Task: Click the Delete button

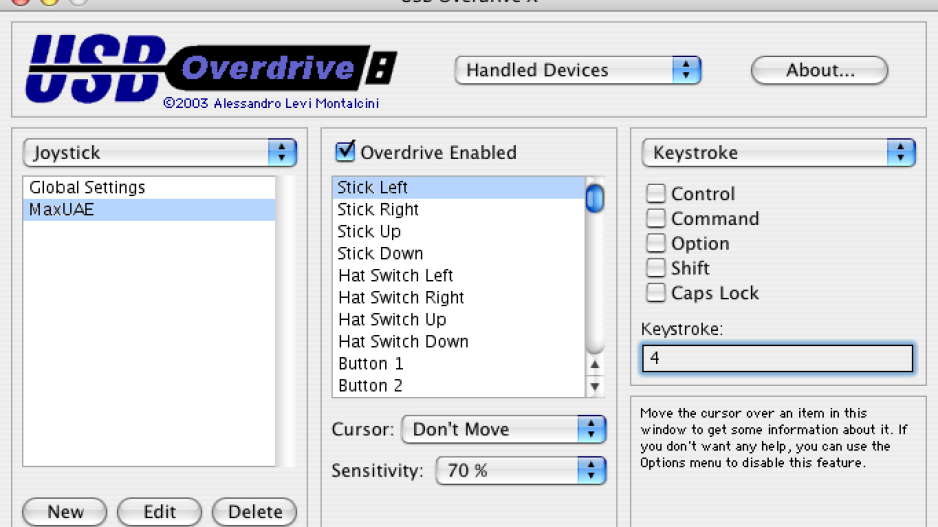Action: click(254, 512)
